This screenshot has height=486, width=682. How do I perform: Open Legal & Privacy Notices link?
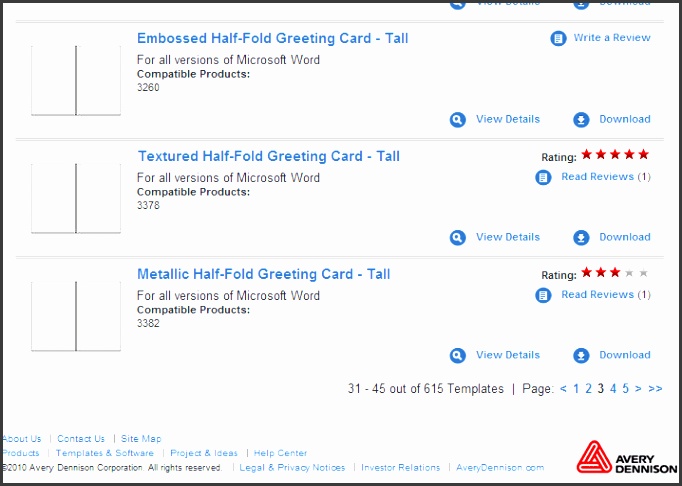292,468
